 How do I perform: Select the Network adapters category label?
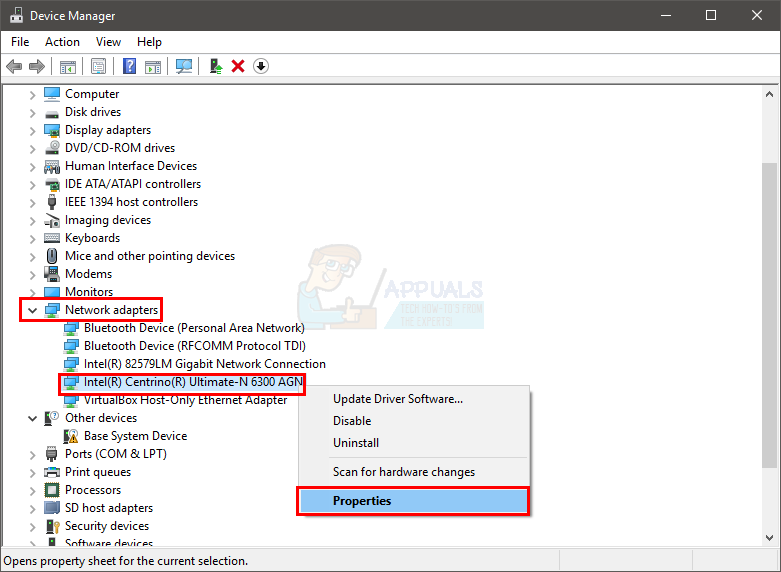(x=112, y=310)
